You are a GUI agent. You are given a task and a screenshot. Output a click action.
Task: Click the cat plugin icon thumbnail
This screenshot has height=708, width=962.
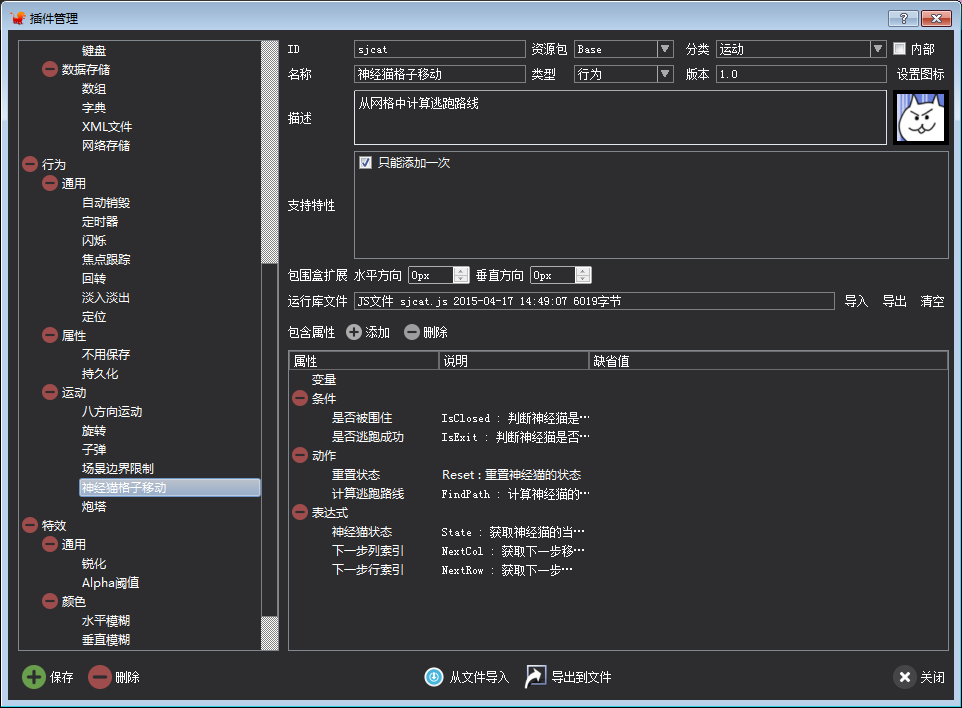click(x=920, y=118)
